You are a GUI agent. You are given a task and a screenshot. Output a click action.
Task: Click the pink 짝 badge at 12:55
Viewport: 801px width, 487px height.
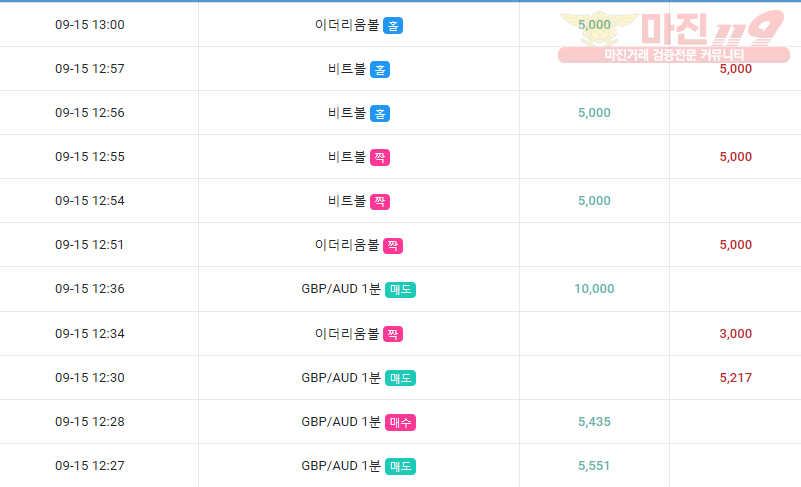pyautogui.click(x=380, y=157)
